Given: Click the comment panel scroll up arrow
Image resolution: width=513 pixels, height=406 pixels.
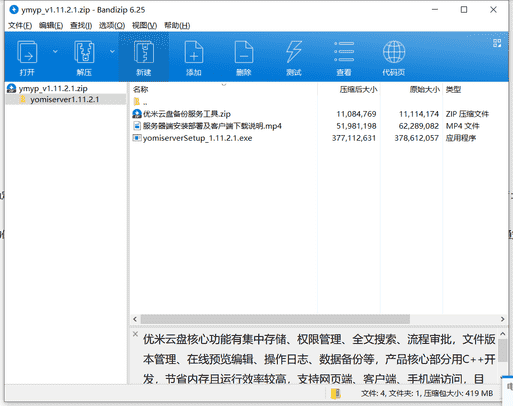Looking at the screenshot, I should coord(503,334).
